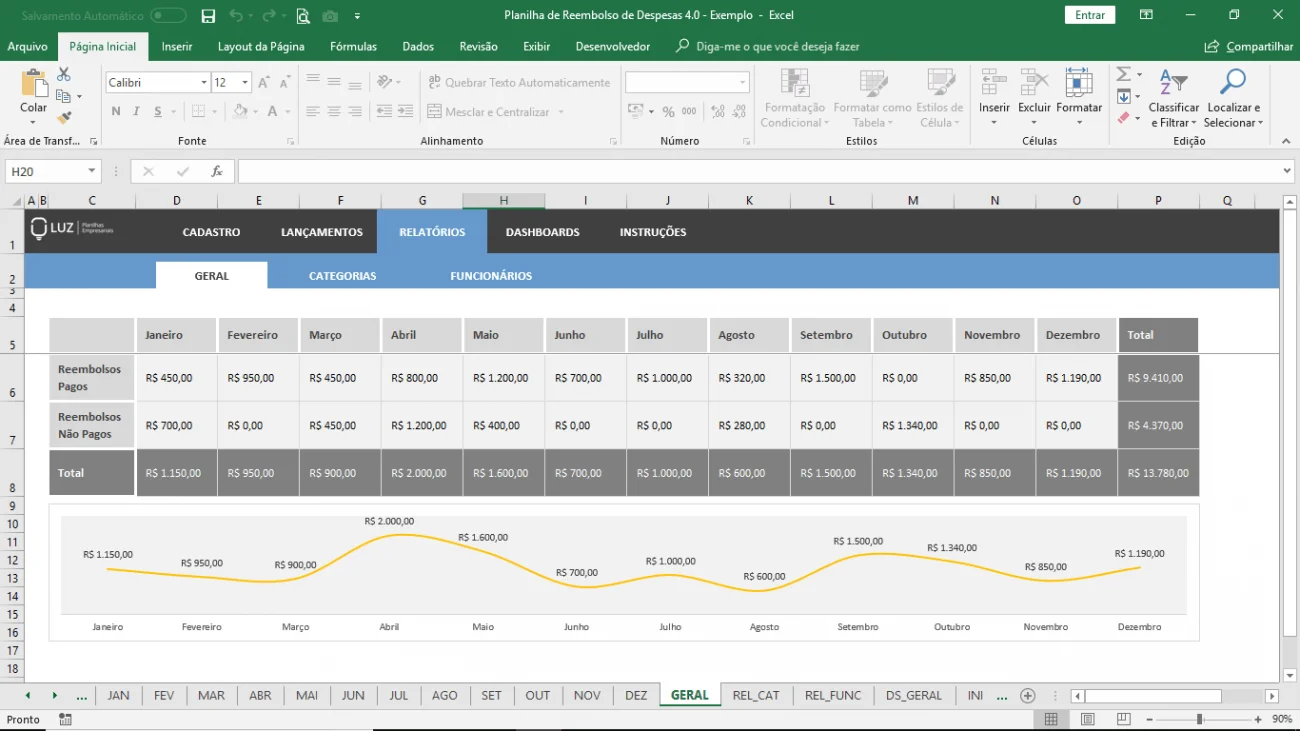Click the macro record icon in status bar
This screenshot has width=1300, height=731.
(x=65, y=719)
